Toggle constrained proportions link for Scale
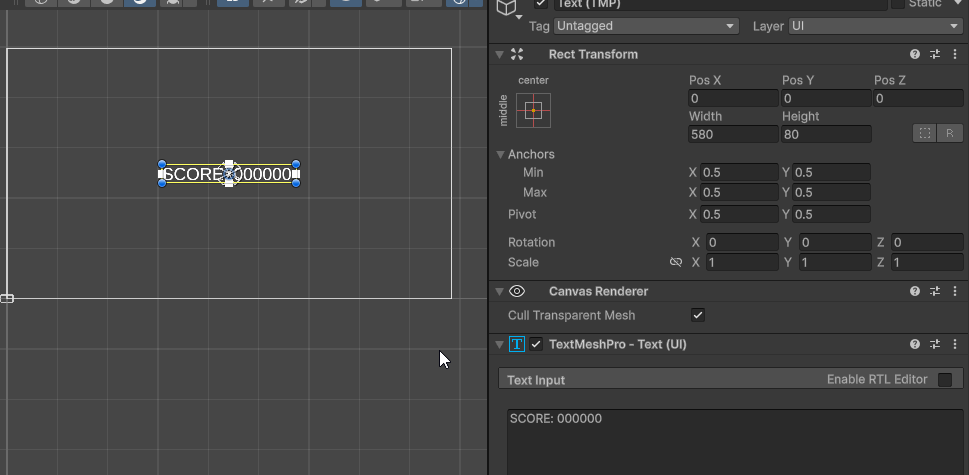This screenshot has width=969, height=475. 675,263
